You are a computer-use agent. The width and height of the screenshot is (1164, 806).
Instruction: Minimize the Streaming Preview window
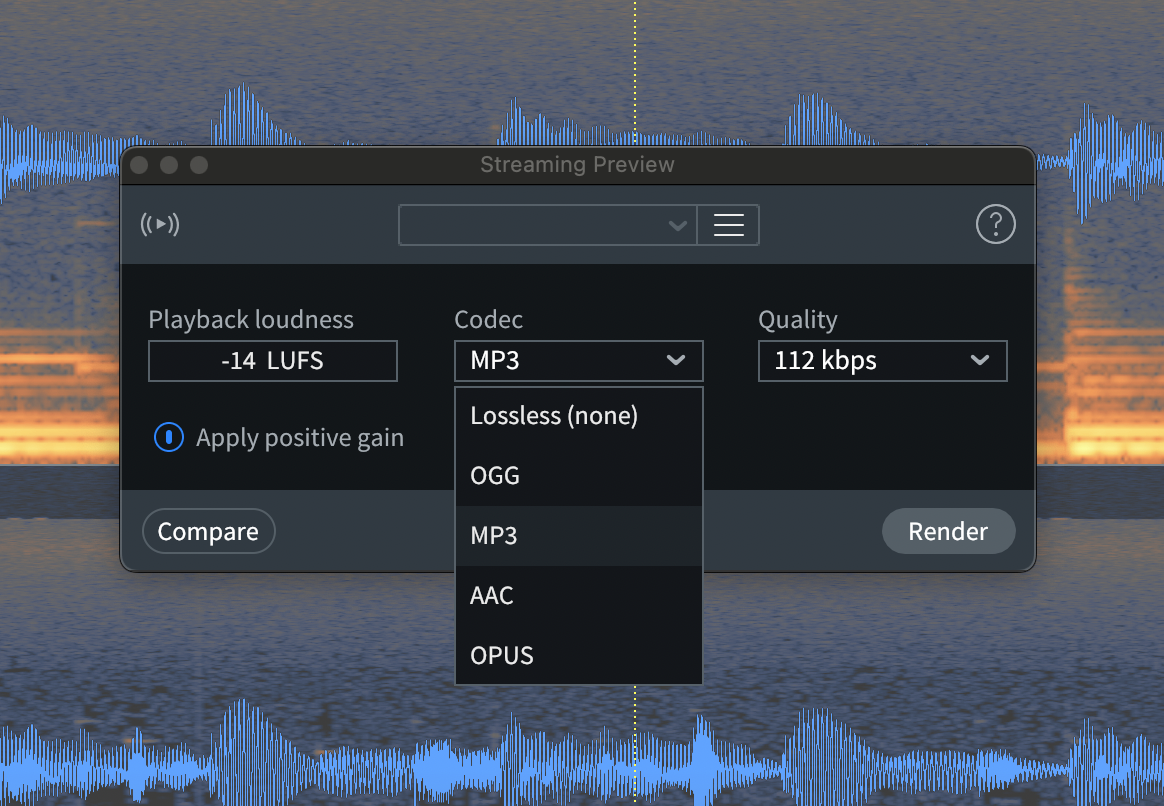pyautogui.click(x=169, y=165)
